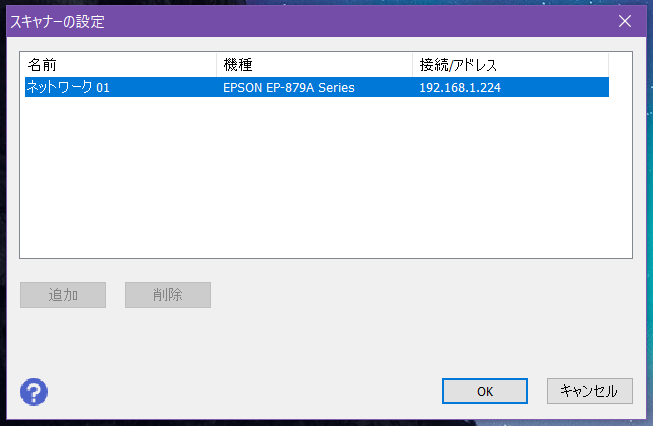Click the EPSON EP-879A Series model cell

[x=289, y=87]
